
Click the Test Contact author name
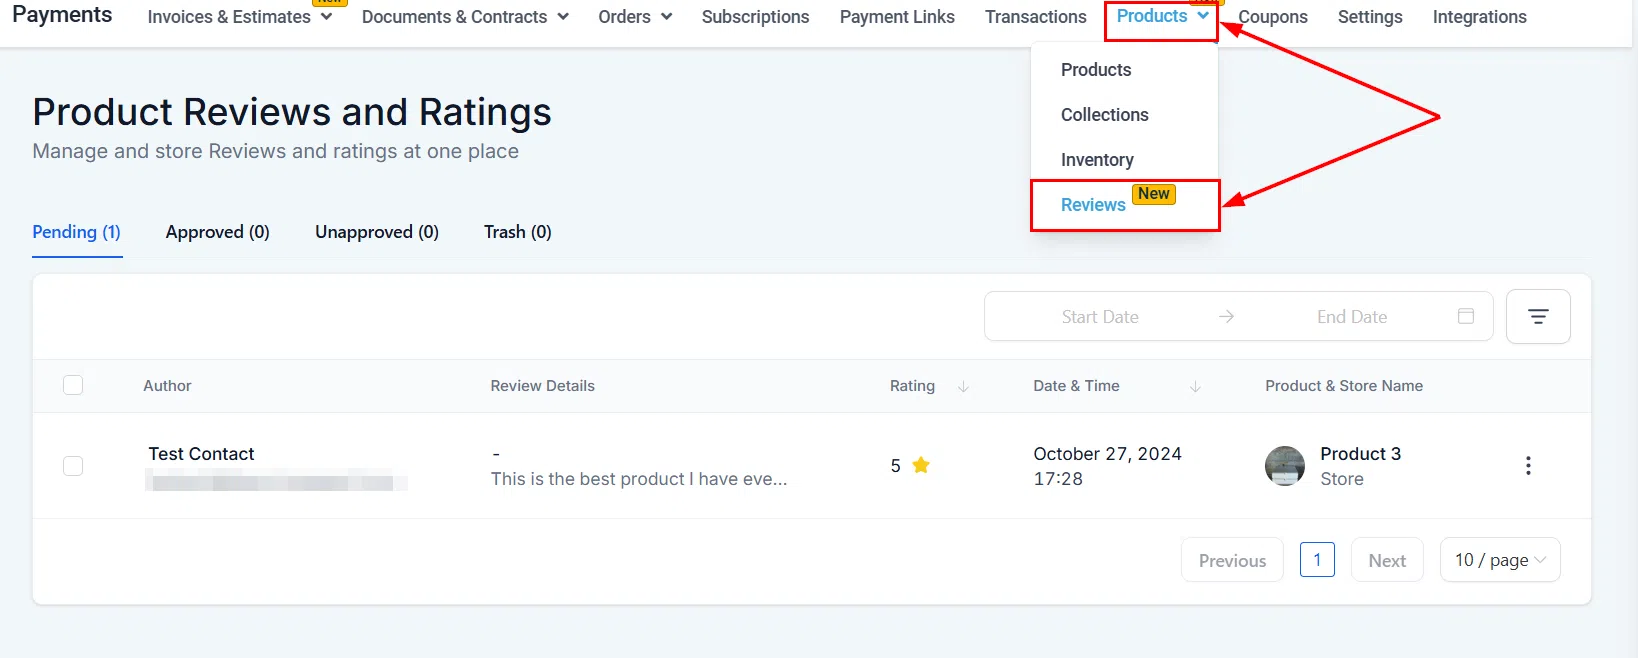[x=201, y=454]
